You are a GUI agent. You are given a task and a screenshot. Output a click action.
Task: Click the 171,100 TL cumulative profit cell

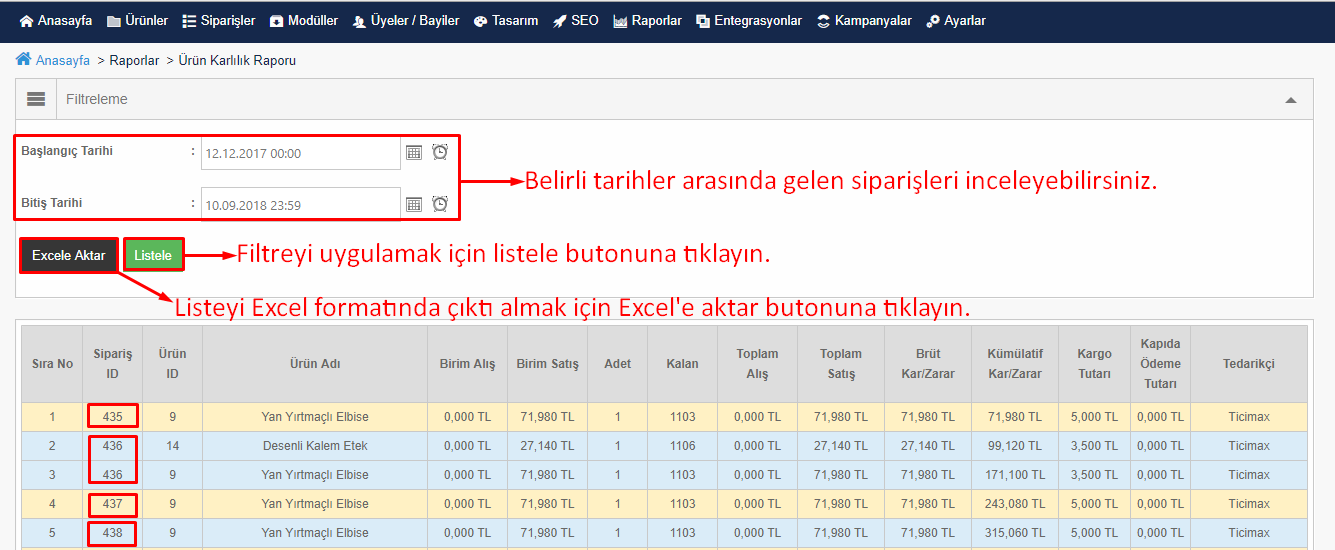coord(1015,475)
